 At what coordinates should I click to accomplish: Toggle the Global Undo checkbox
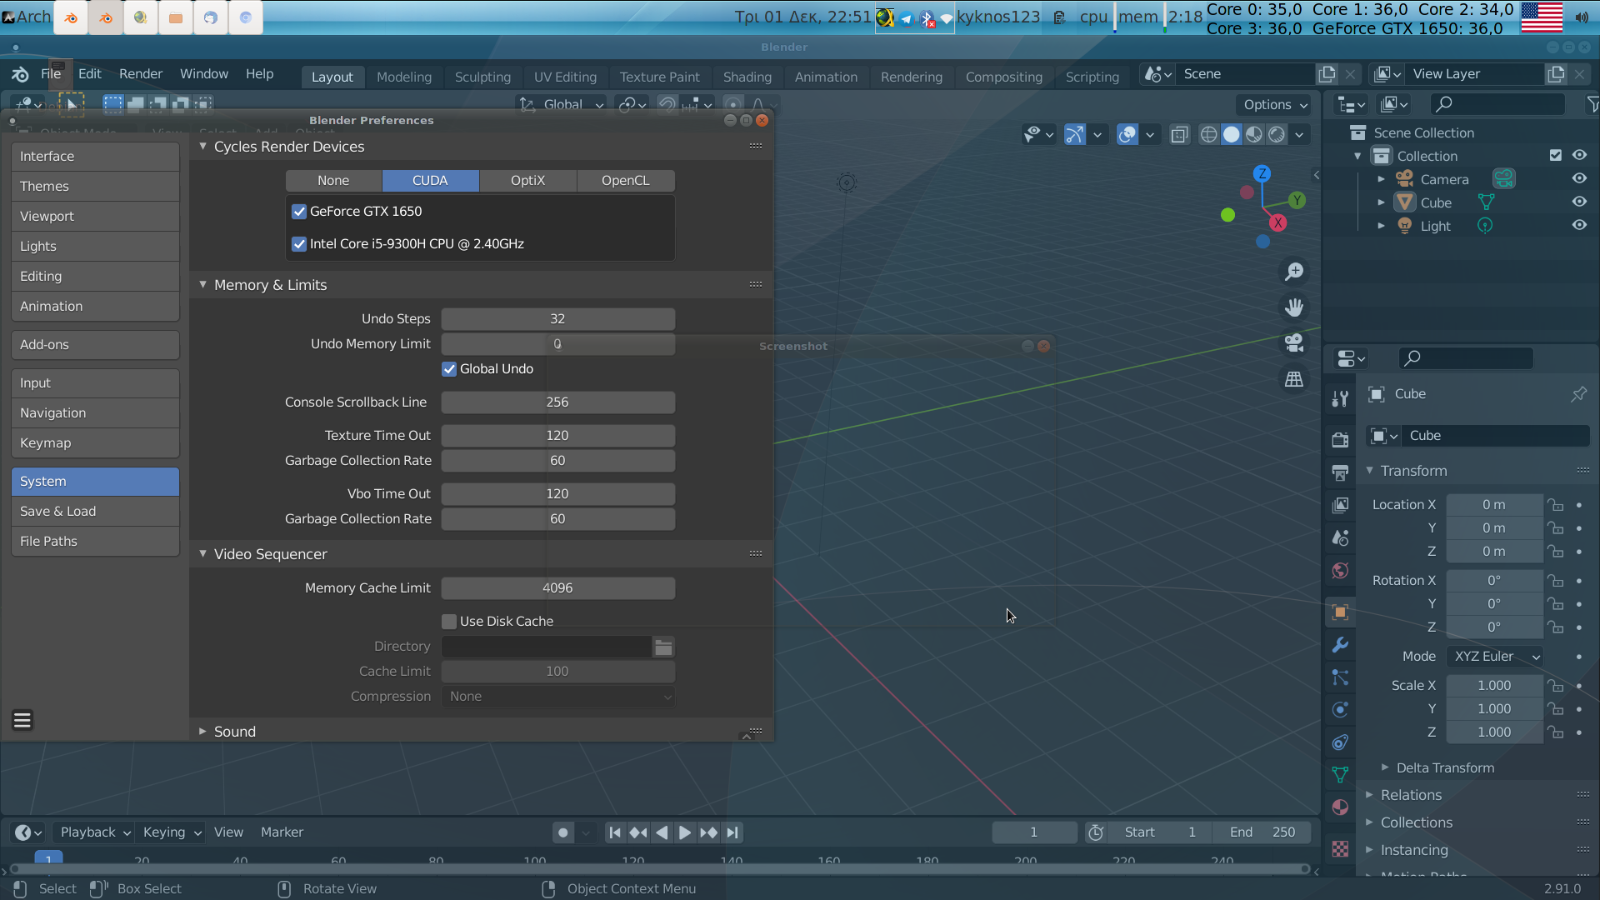(449, 369)
